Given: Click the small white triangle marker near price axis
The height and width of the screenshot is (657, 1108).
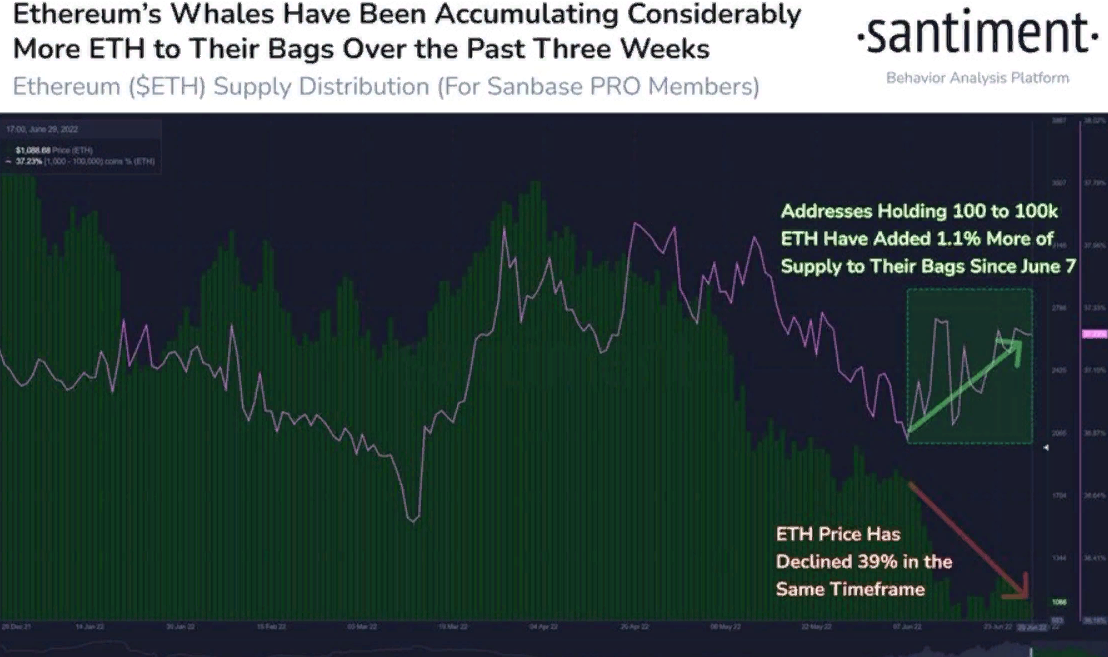Looking at the screenshot, I should pos(1047,450).
